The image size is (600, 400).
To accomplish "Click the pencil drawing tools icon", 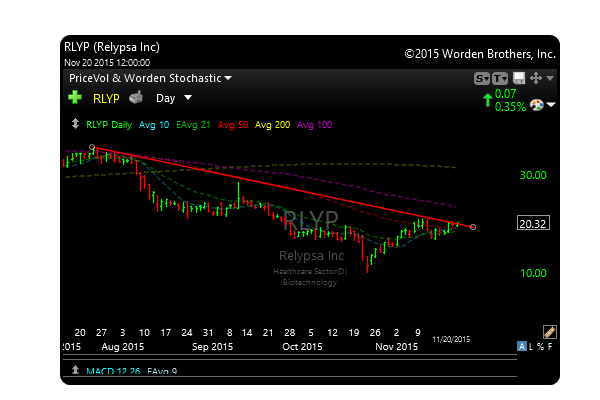I will click(548, 331).
